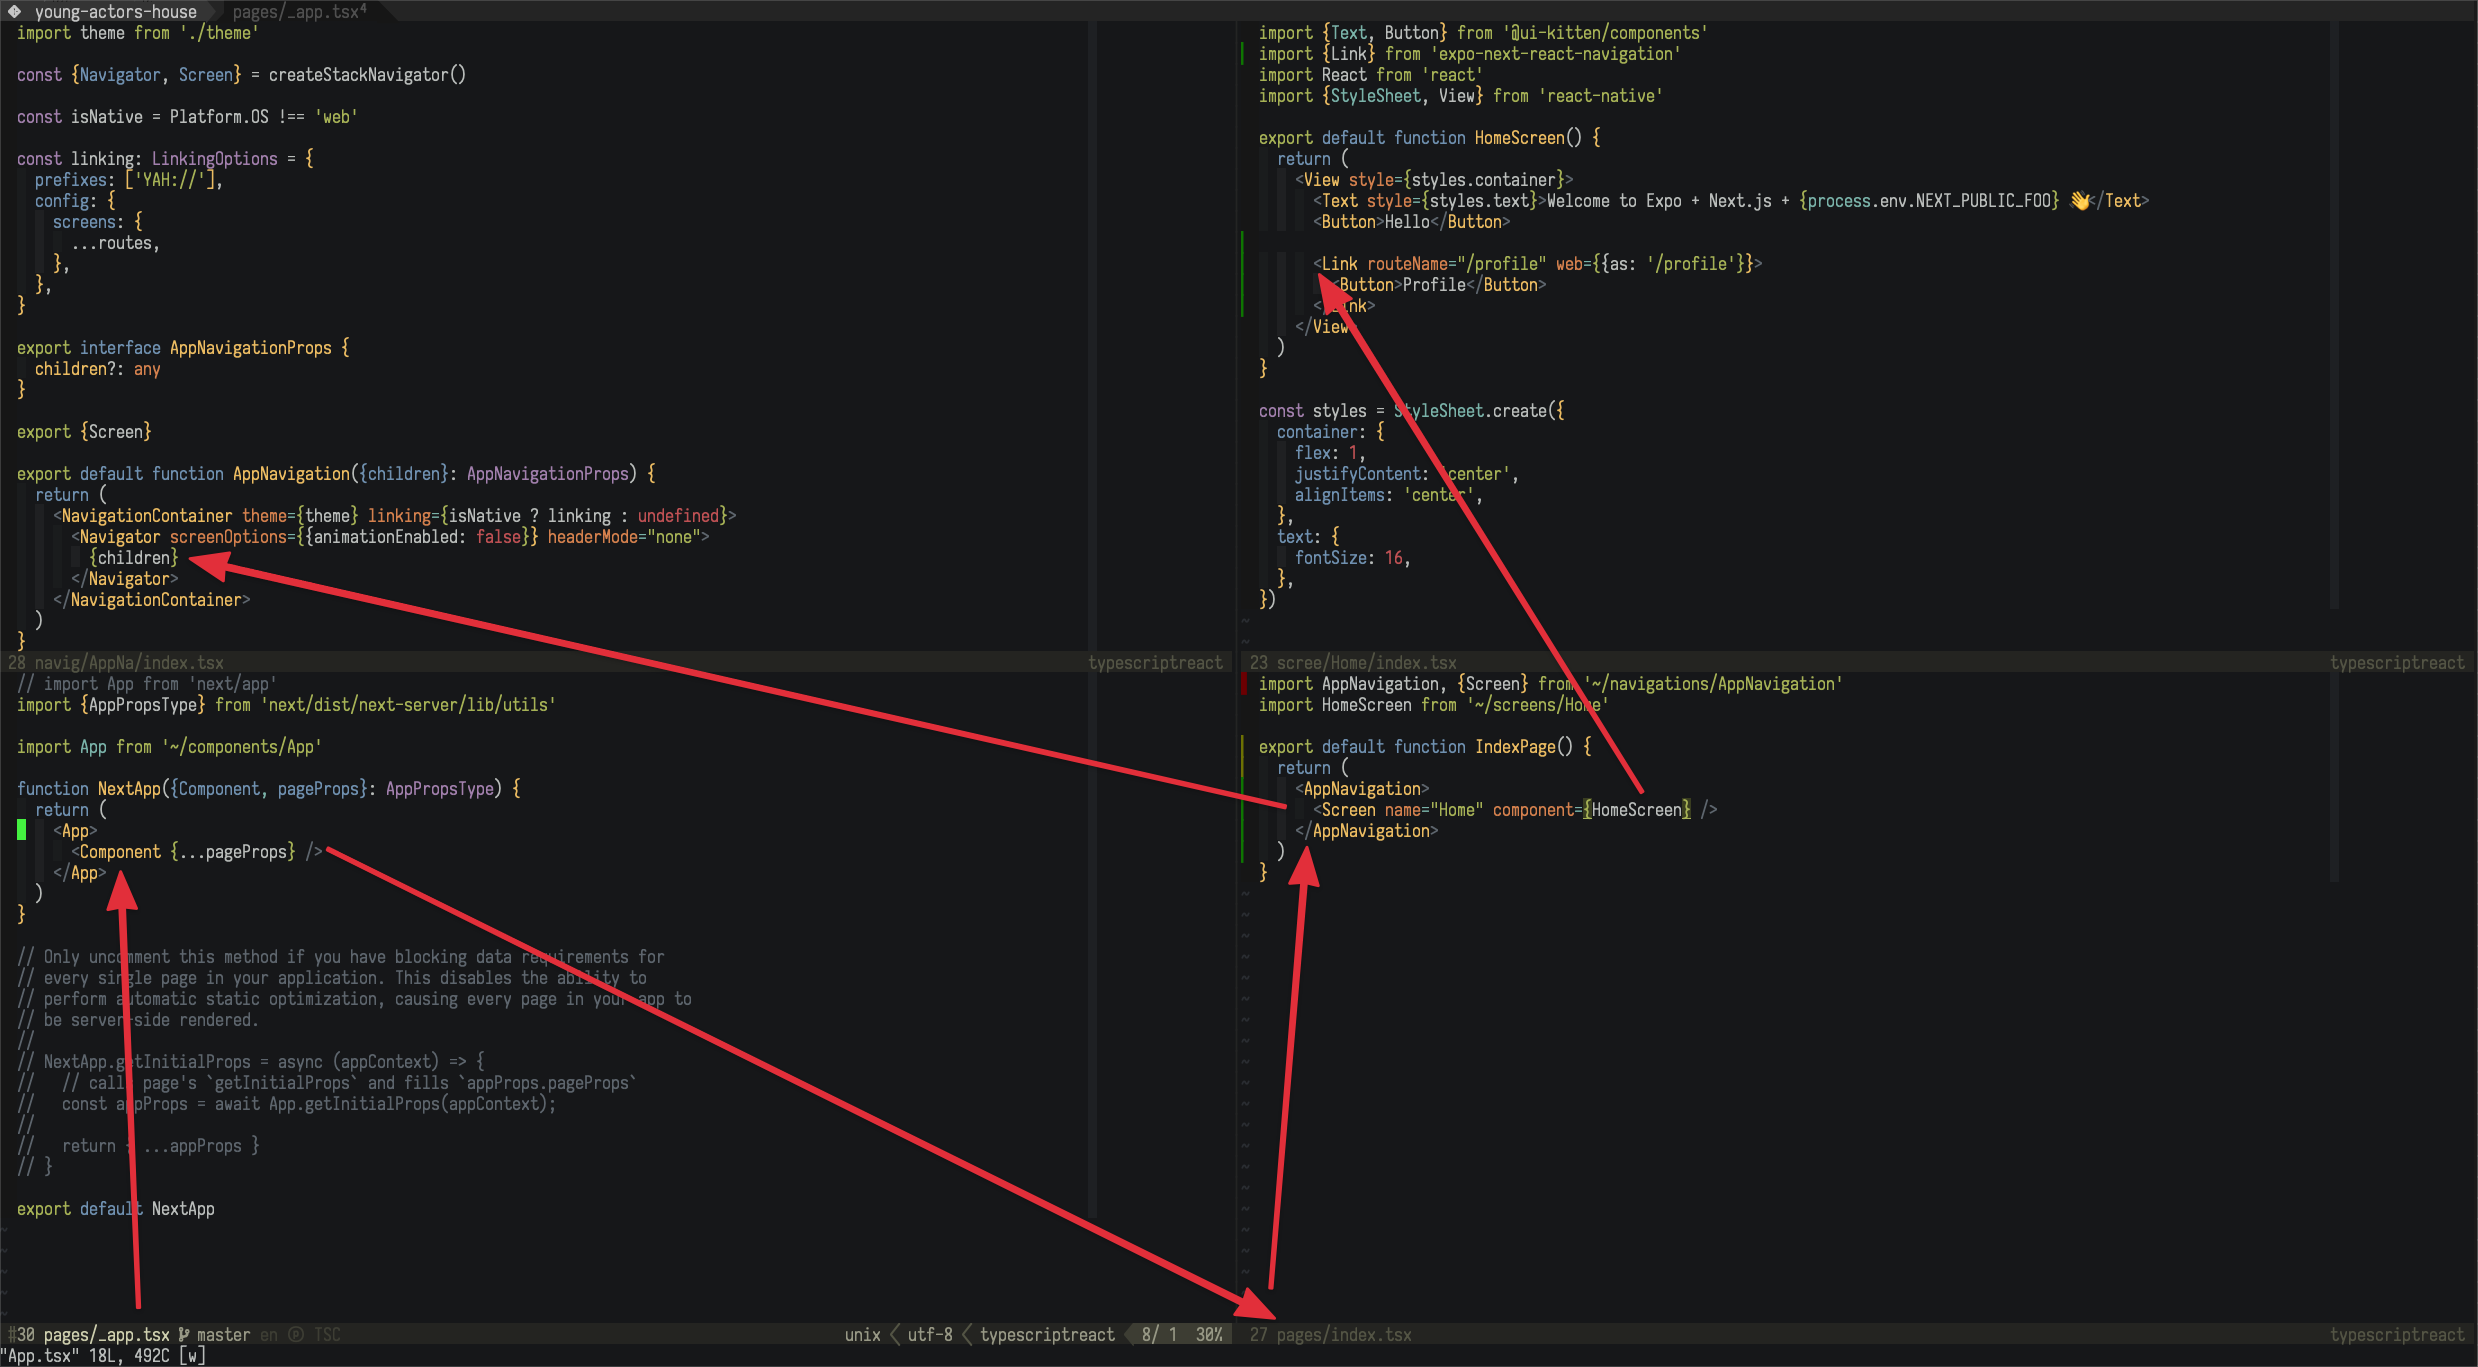
Task: Click the buffer number #30 indicator
Action: [22, 1334]
